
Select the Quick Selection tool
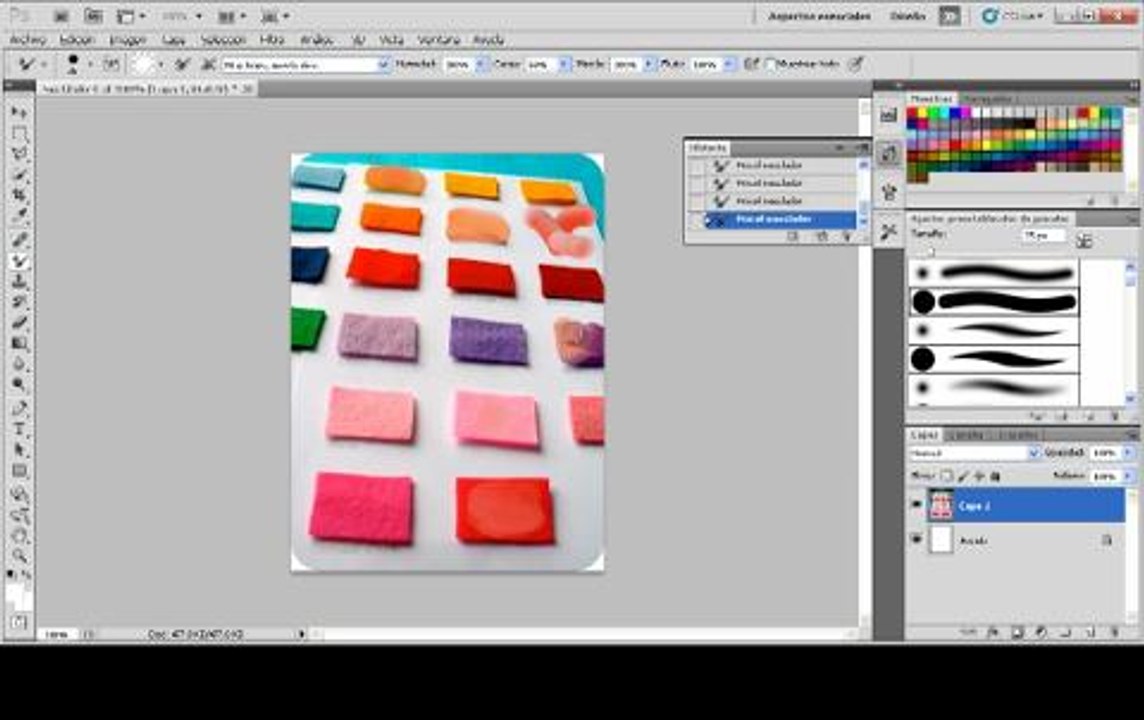click(x=20, y=175)
